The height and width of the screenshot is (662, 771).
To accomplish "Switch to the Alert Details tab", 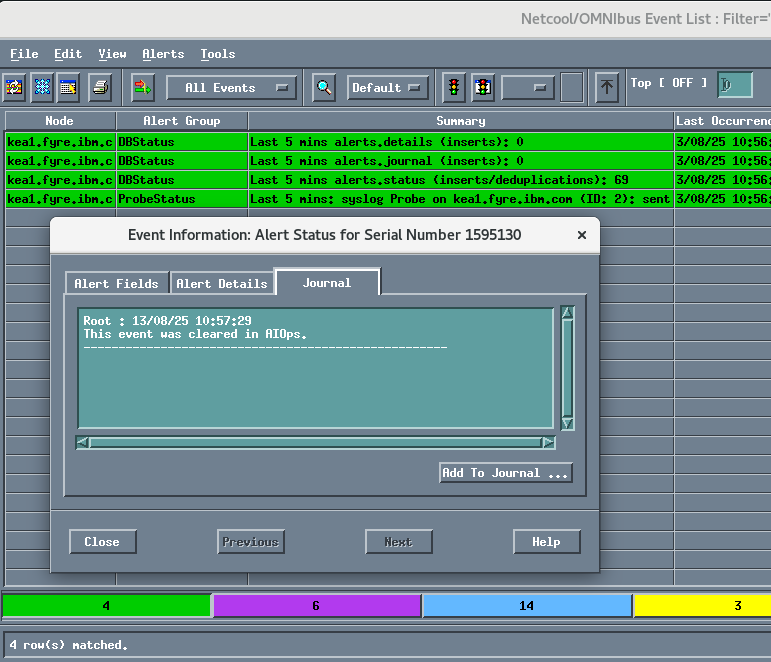I will tap(222, 283).
